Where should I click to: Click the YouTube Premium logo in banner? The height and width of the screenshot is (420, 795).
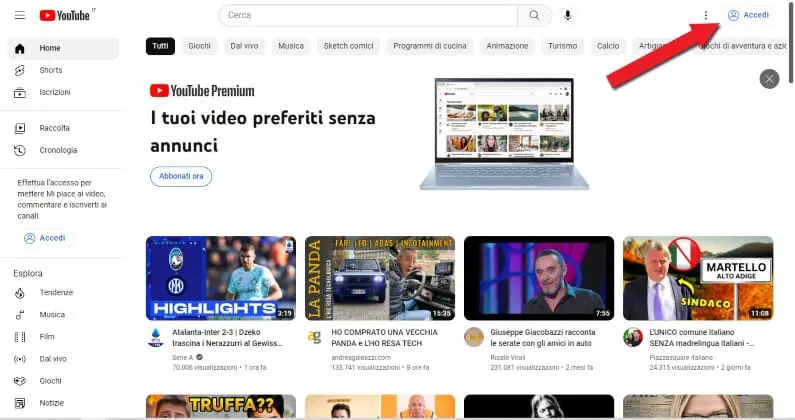(x=202, y=91)
